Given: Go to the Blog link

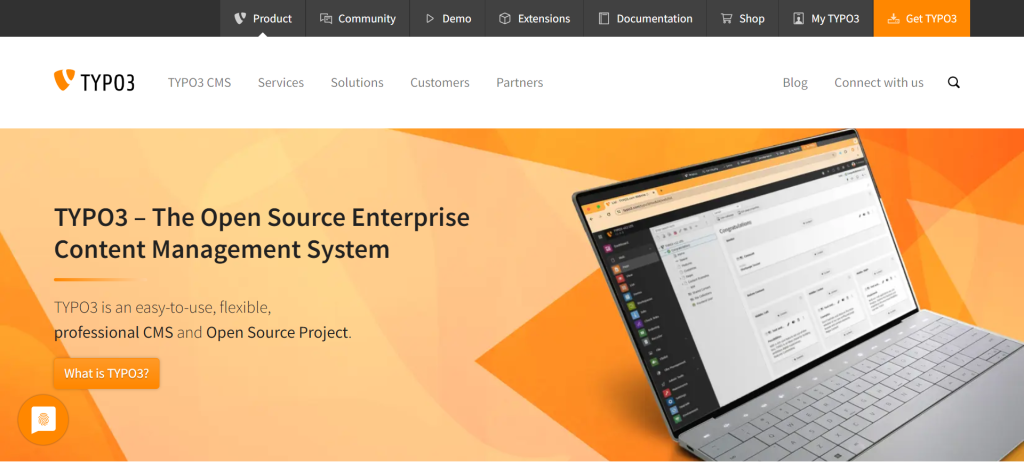Looking at the screenshot, I should pos(795,82).
